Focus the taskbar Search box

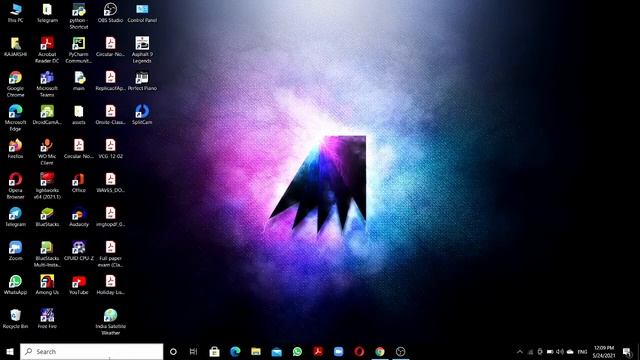pyautogui.click(x=91, y=351)
